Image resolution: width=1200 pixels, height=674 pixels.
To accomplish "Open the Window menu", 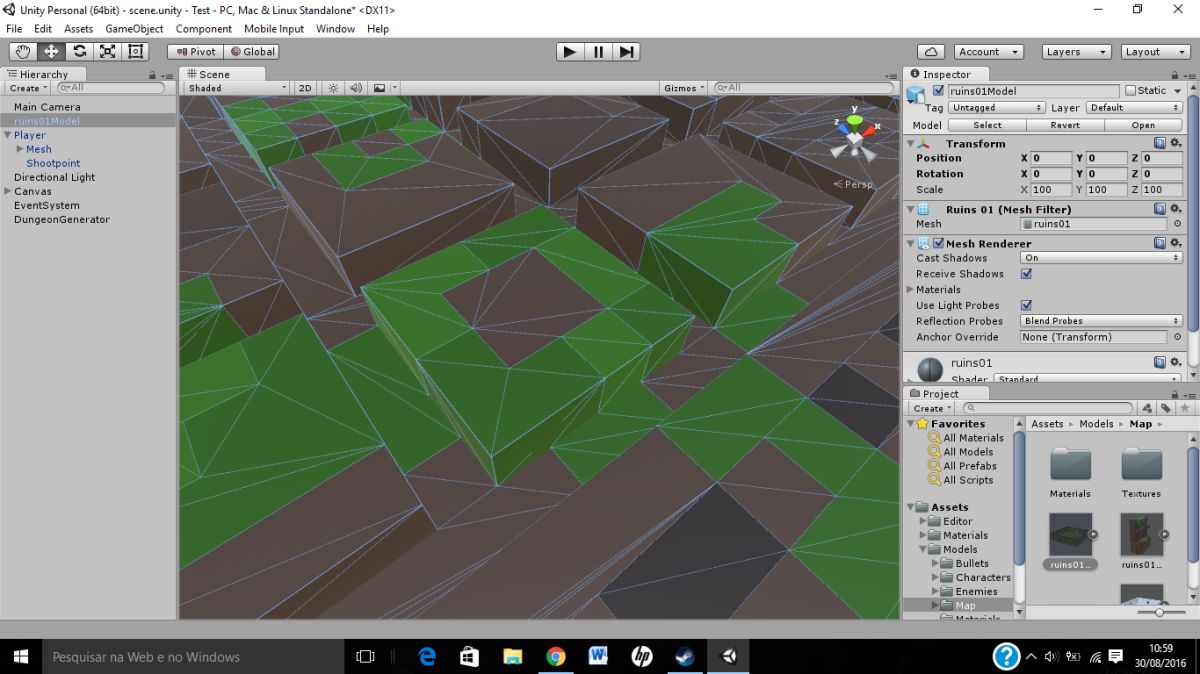I will [335, 29].
